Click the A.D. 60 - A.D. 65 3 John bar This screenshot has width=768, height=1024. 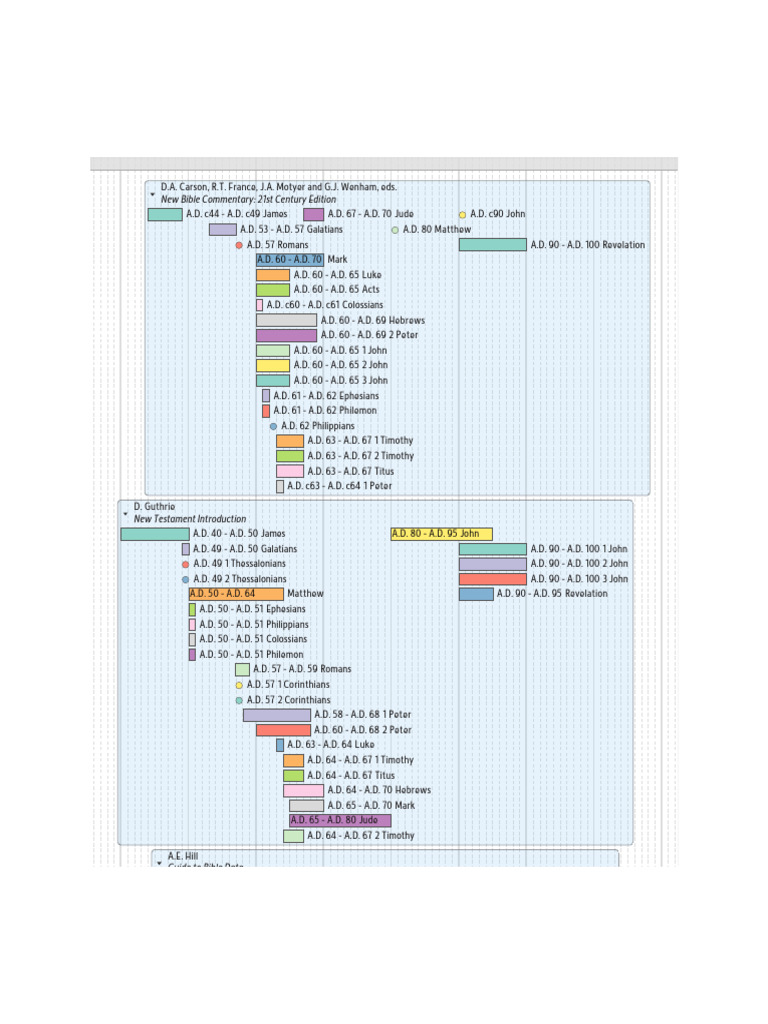pyautogui.click(x=273, y=381)
